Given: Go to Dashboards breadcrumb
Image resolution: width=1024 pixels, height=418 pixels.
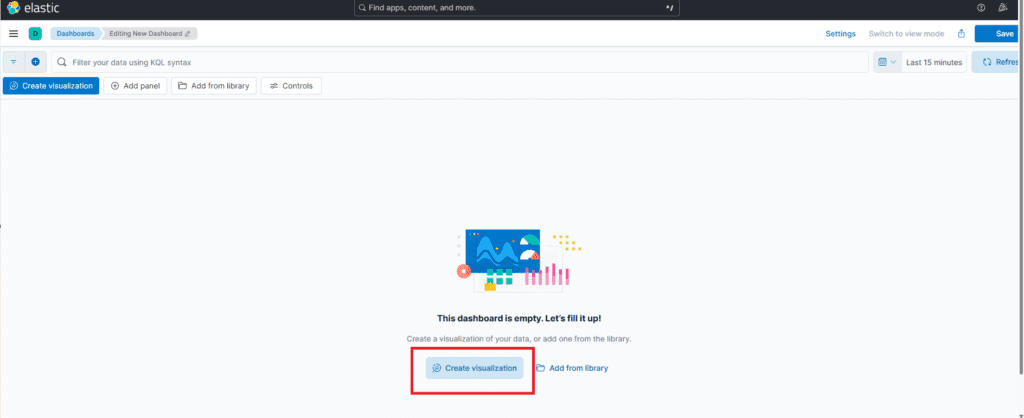Looking at the screenshot, I should point(75,34).
